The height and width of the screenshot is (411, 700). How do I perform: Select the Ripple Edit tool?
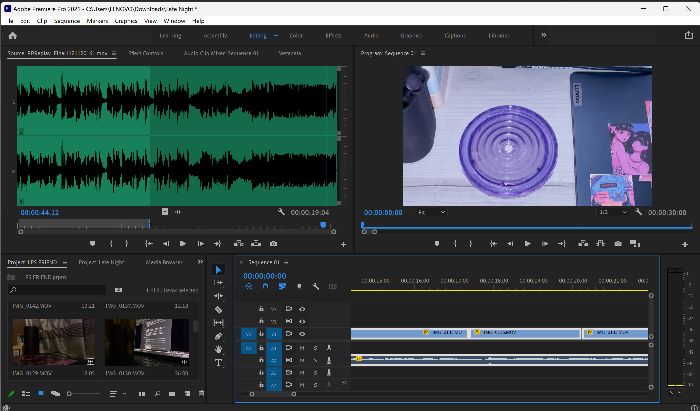tap(218, 296)
